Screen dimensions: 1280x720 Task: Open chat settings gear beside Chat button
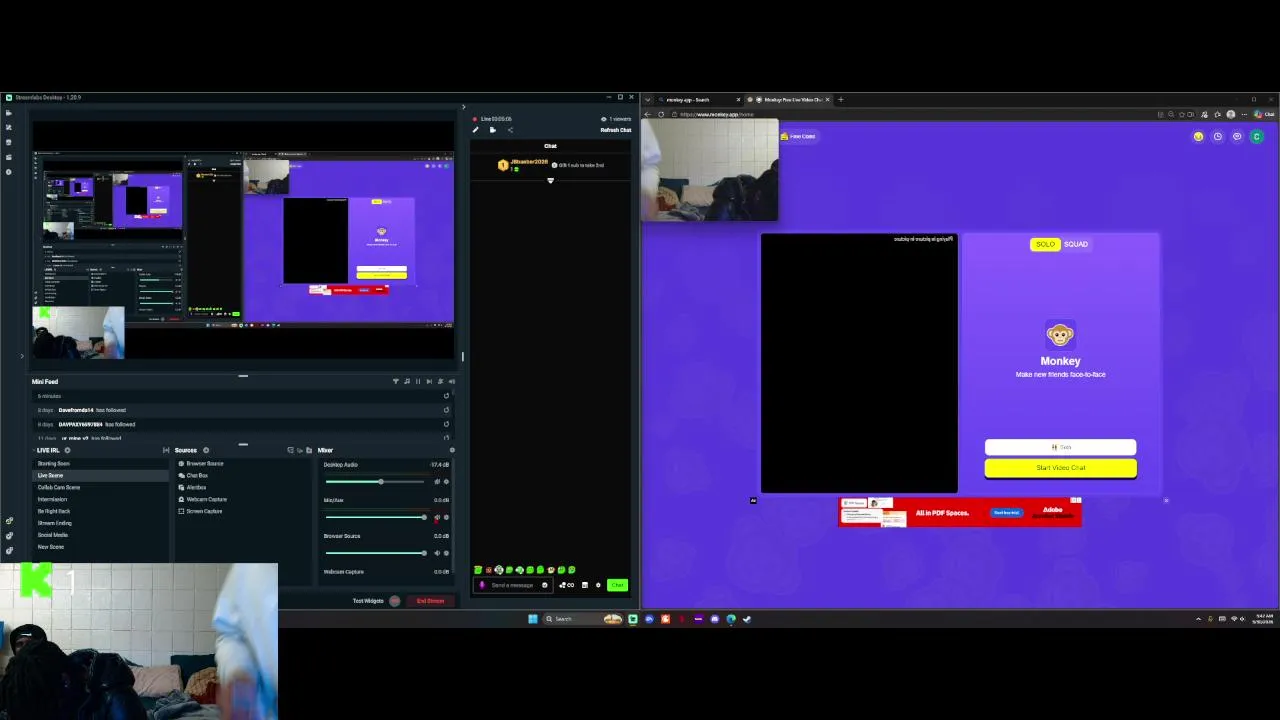tap(598, 585)
